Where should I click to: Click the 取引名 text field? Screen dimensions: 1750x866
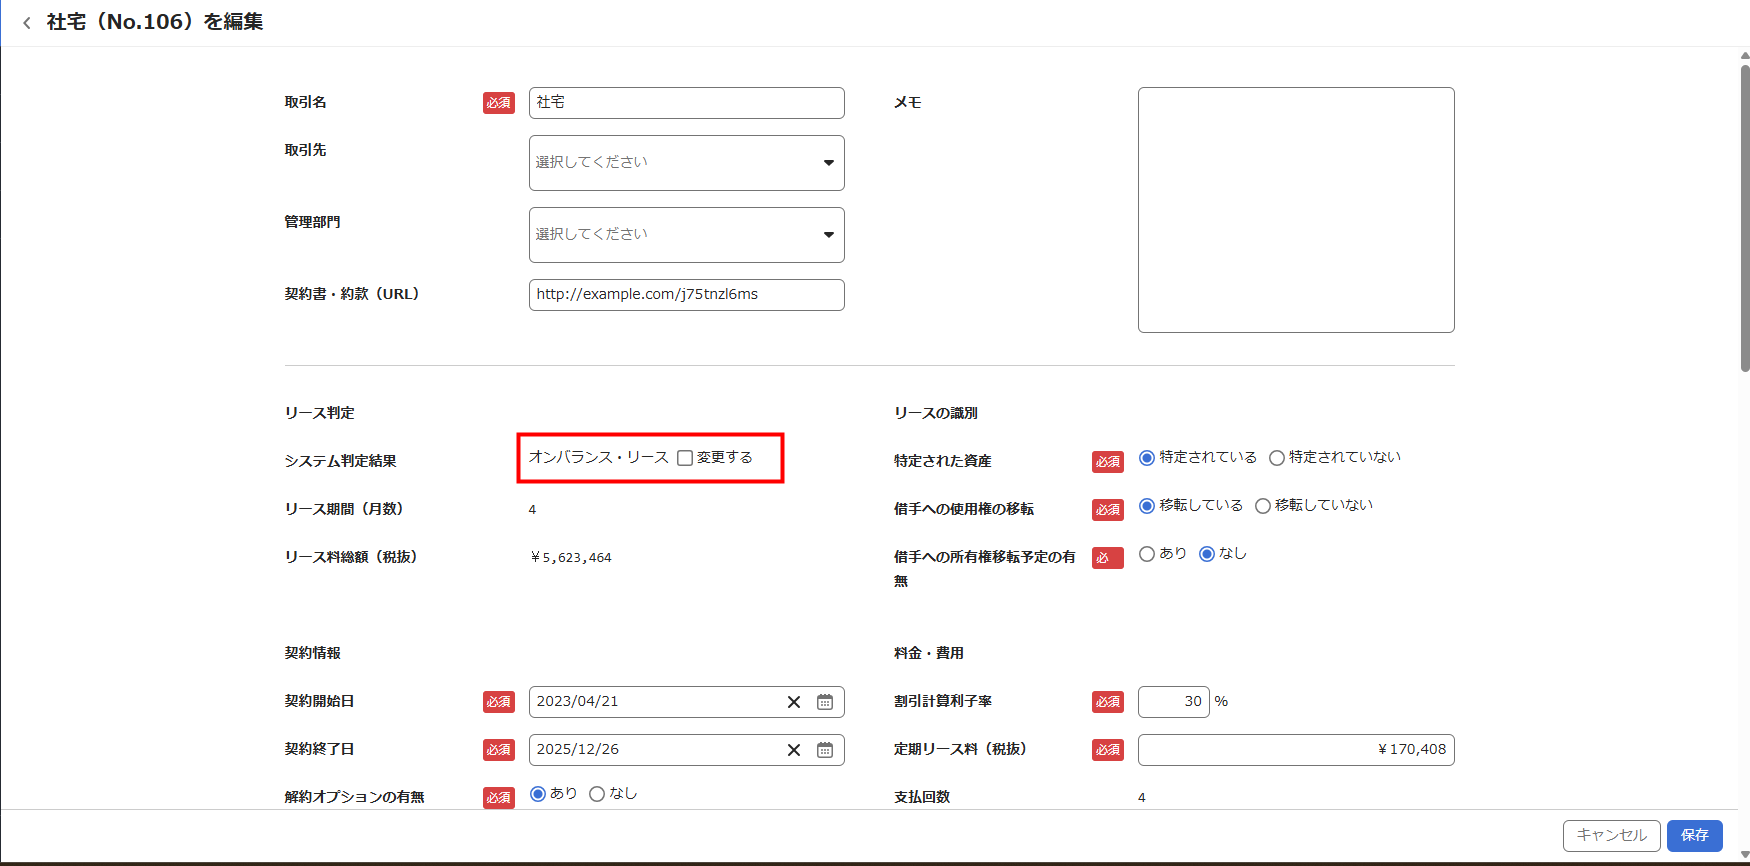click(686, 103)
